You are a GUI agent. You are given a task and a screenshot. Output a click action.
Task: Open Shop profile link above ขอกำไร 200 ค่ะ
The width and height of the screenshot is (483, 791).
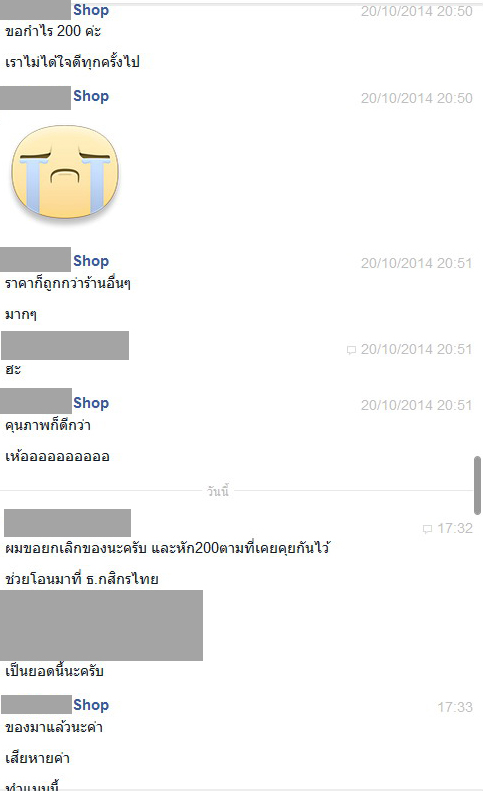pos(91,10)
